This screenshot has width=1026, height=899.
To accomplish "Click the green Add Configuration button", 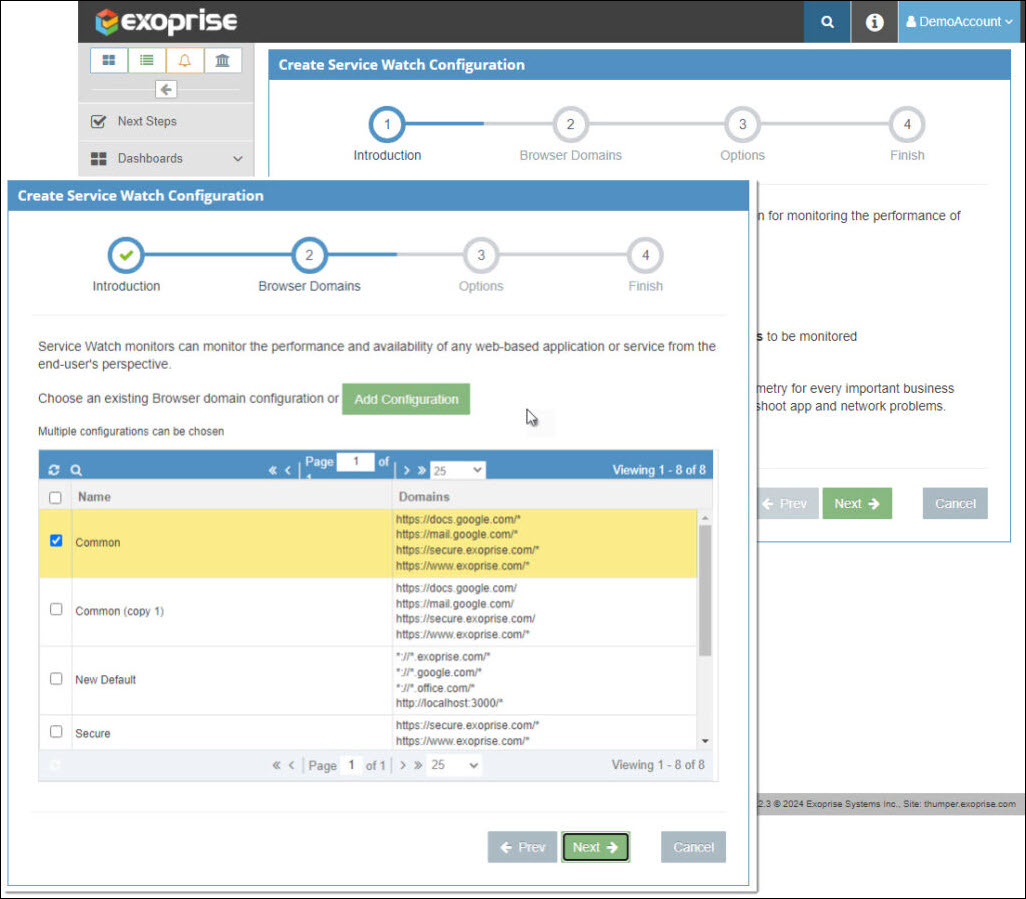I will (406, 399).
